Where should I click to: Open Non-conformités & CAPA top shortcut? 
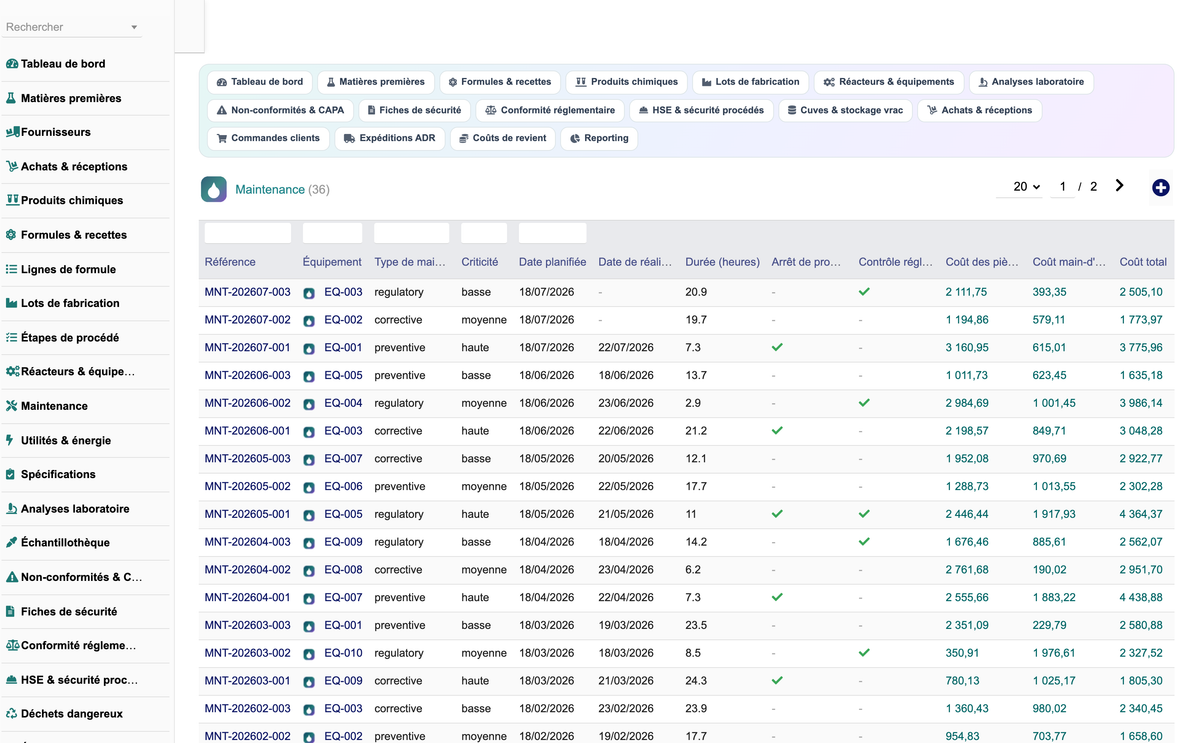[280, 110]
